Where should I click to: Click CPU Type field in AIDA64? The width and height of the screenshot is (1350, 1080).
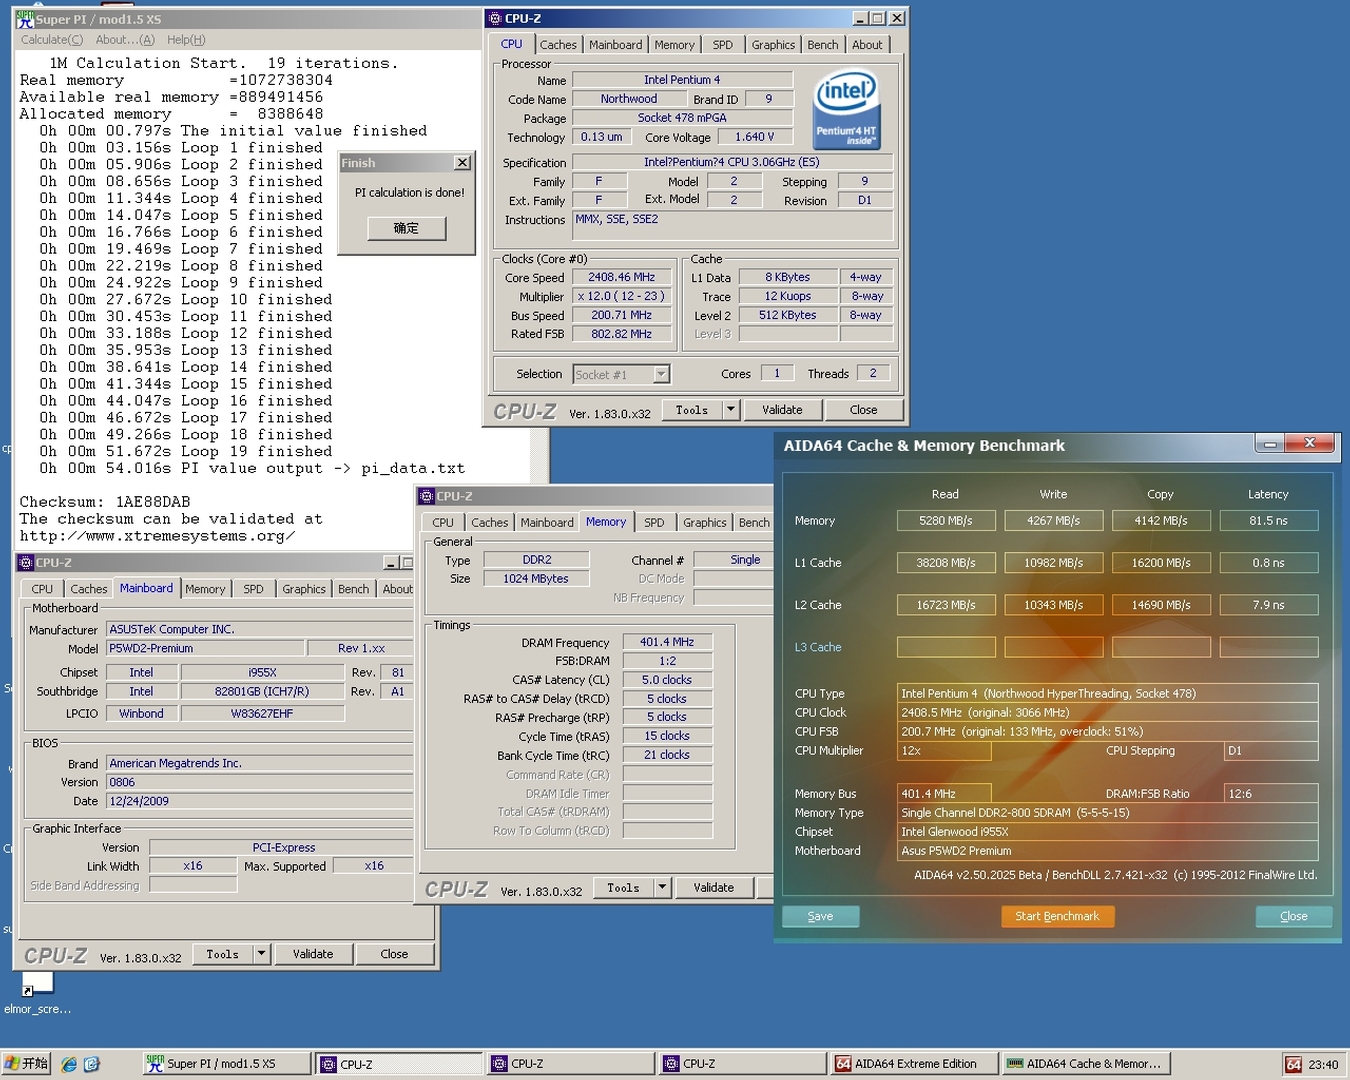tap(1108, 694)
